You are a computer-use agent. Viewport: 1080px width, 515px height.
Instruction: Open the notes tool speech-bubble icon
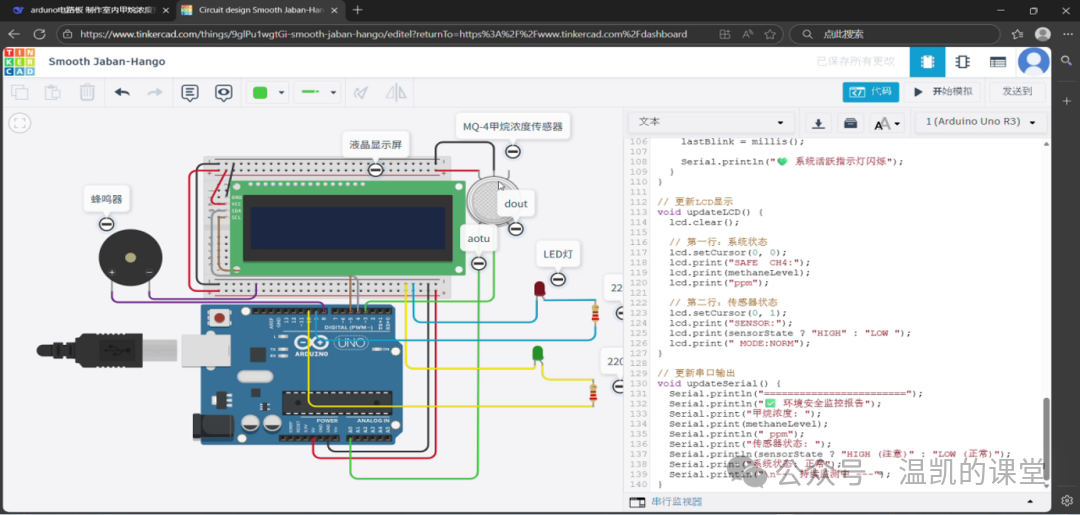(189, 92)
